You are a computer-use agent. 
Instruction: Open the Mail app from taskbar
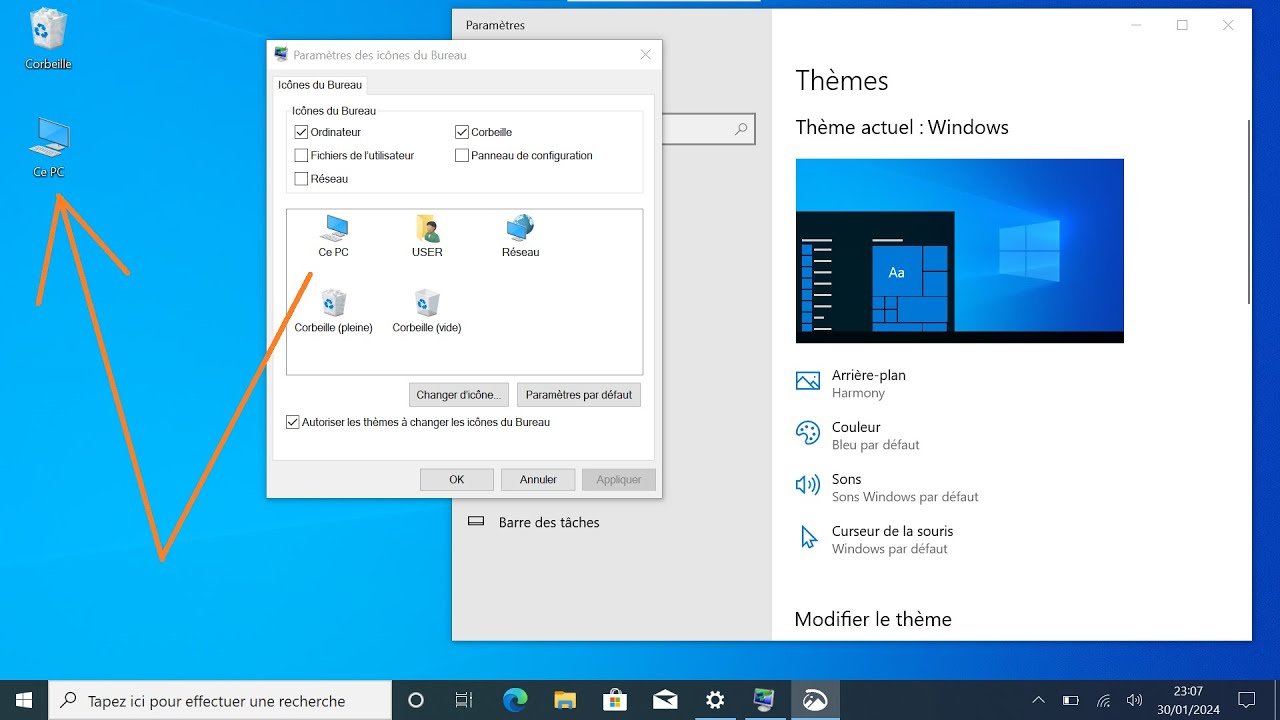pos(665,700)
